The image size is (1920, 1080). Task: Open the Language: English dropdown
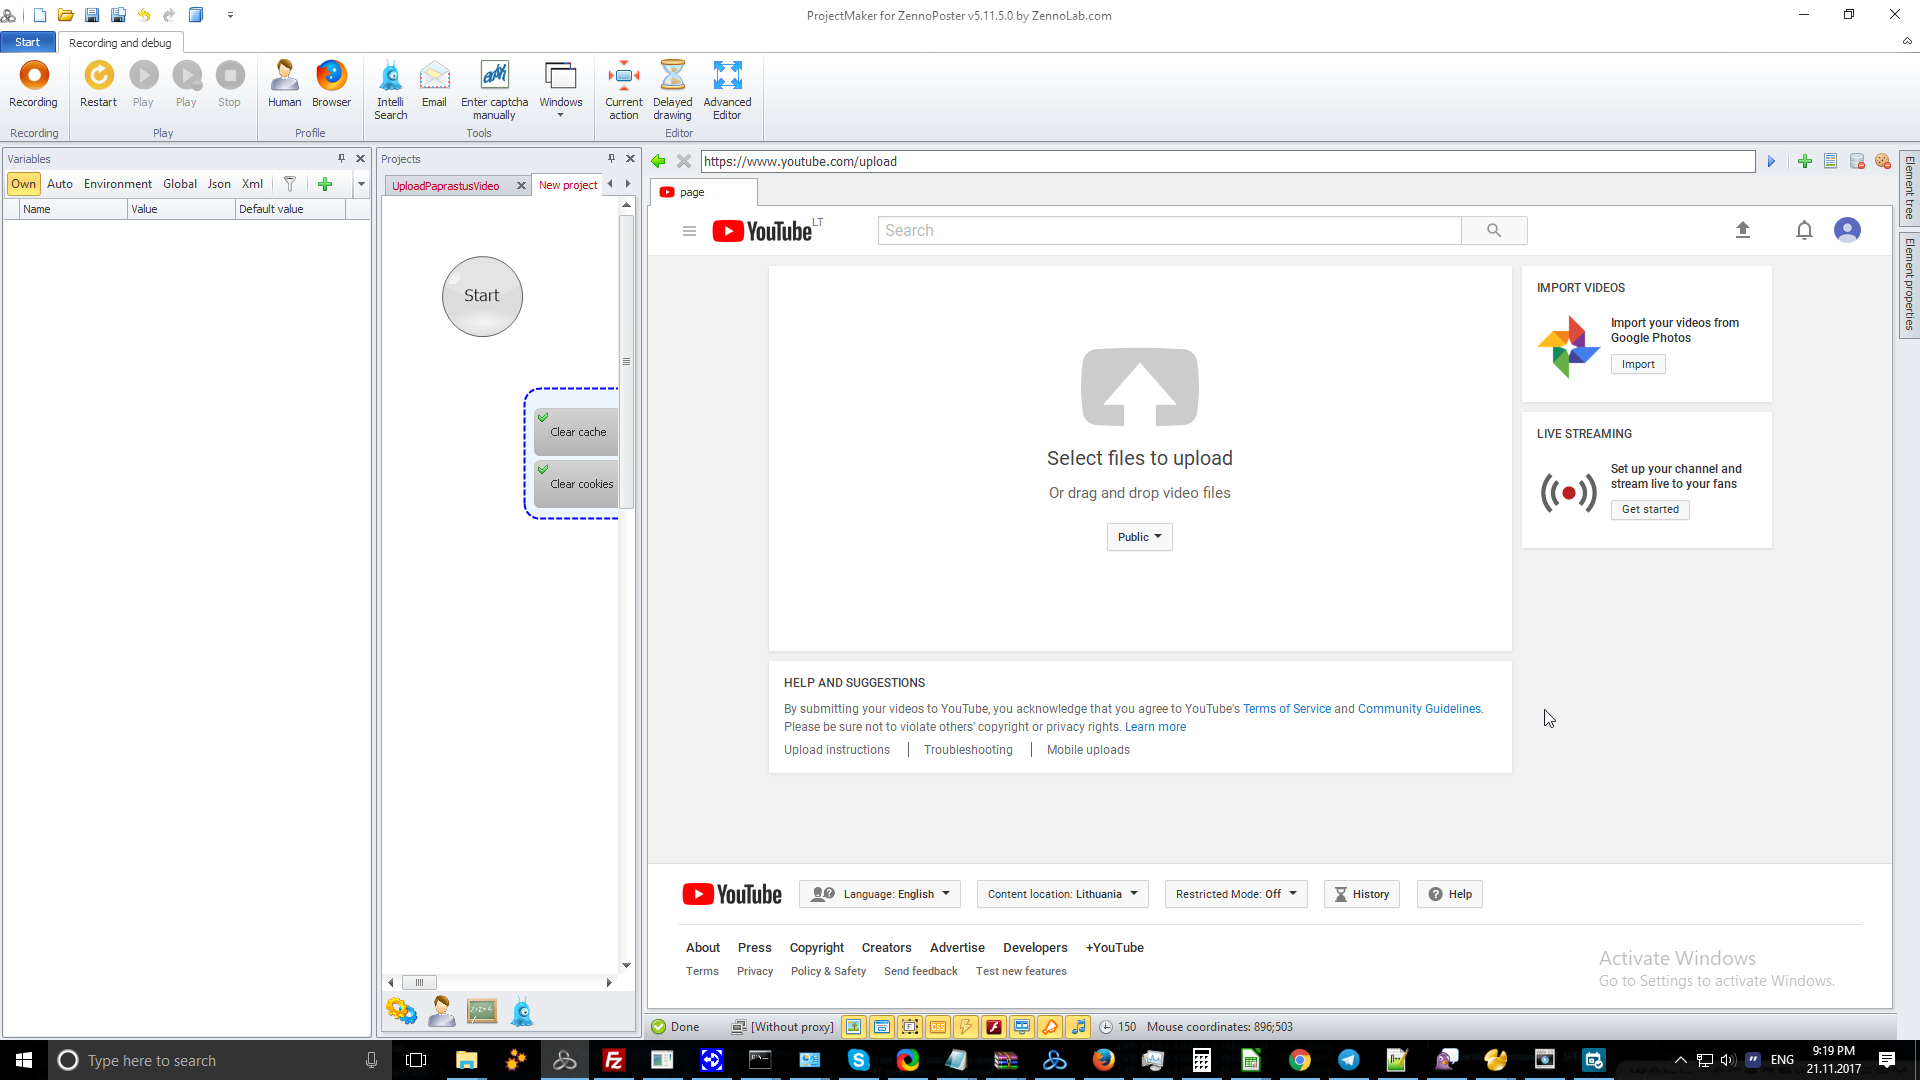point(880,894)
